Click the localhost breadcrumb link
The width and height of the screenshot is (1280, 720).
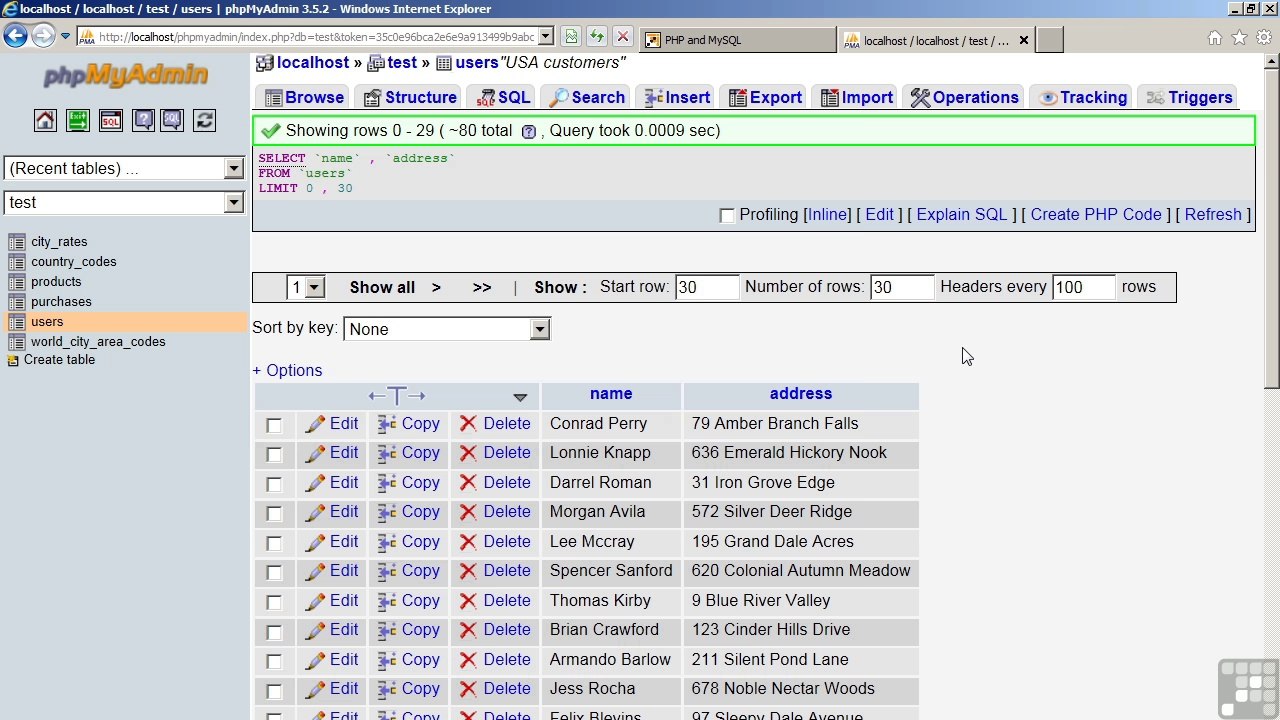[313, 62]
